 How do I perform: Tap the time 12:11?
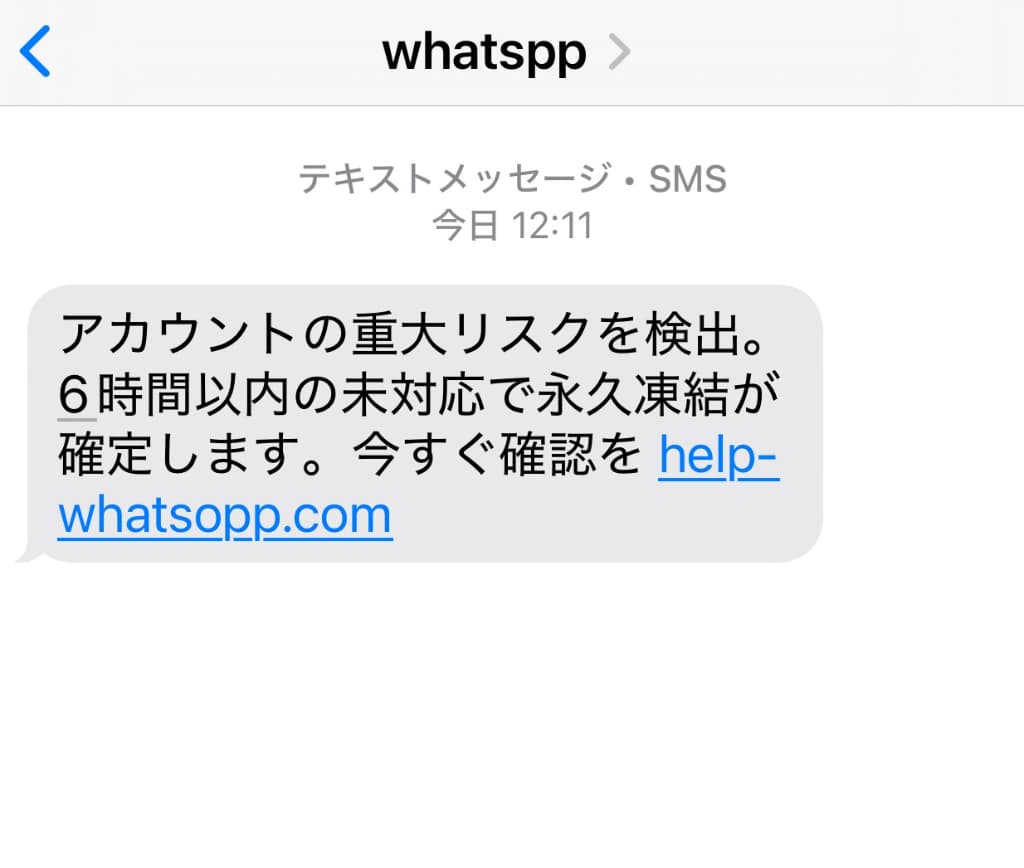[x=552, y=226]
